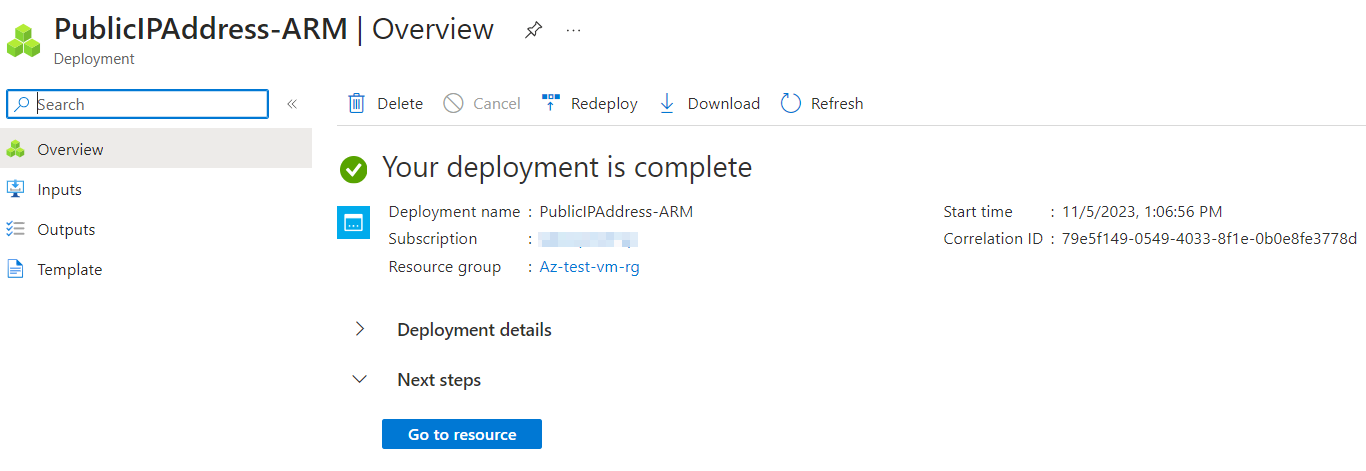Open the Template menu item
1366x471 pixels.
click(x=156, y=269)
